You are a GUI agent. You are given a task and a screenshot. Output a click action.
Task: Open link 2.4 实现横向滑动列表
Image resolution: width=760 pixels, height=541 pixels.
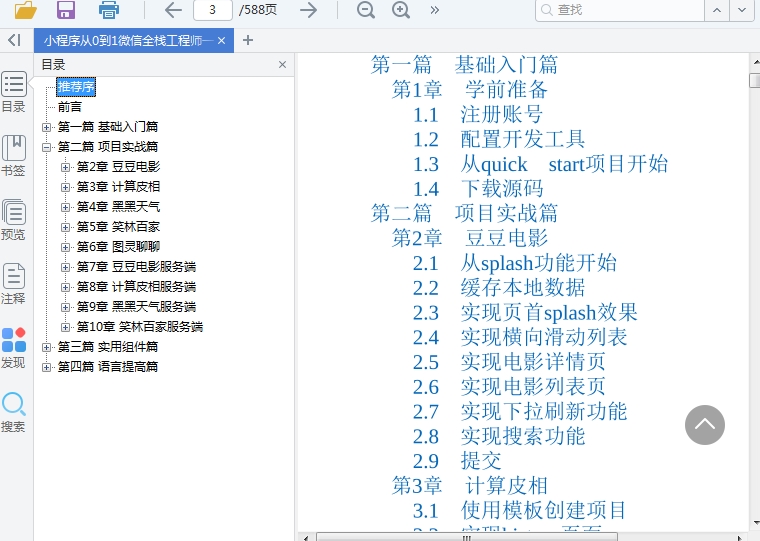pos(520,337)
